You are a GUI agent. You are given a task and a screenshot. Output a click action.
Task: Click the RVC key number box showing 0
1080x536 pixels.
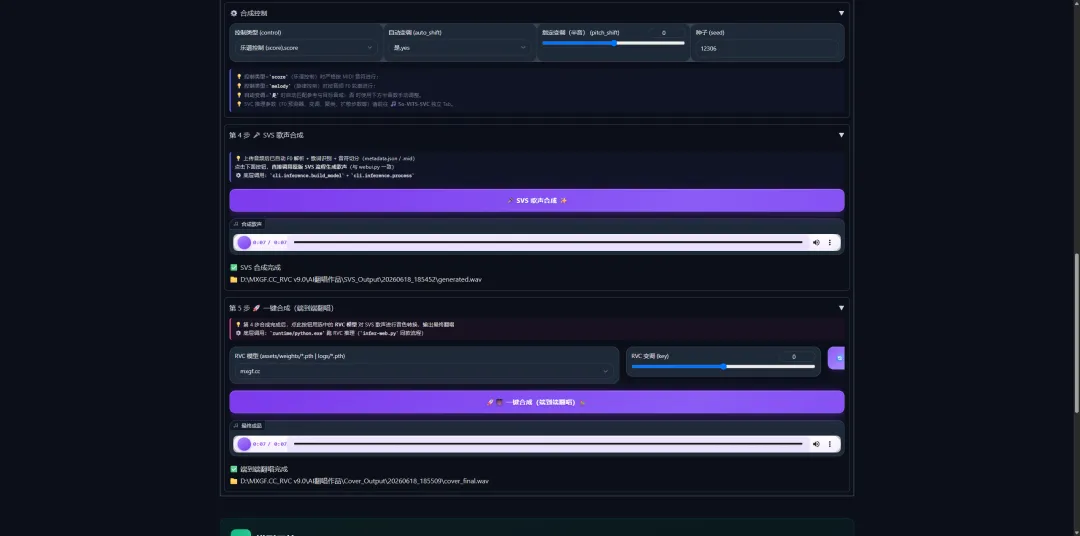pyautogui.click(x=796, y=356)
